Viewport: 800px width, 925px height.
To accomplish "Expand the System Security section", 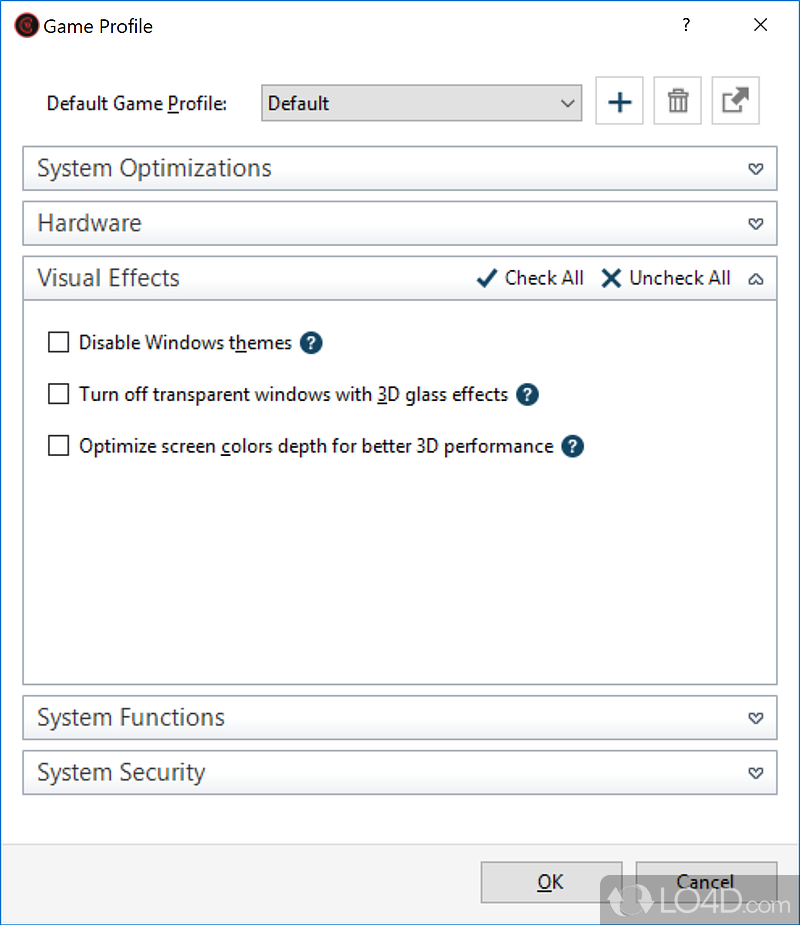I will [756, 773].
